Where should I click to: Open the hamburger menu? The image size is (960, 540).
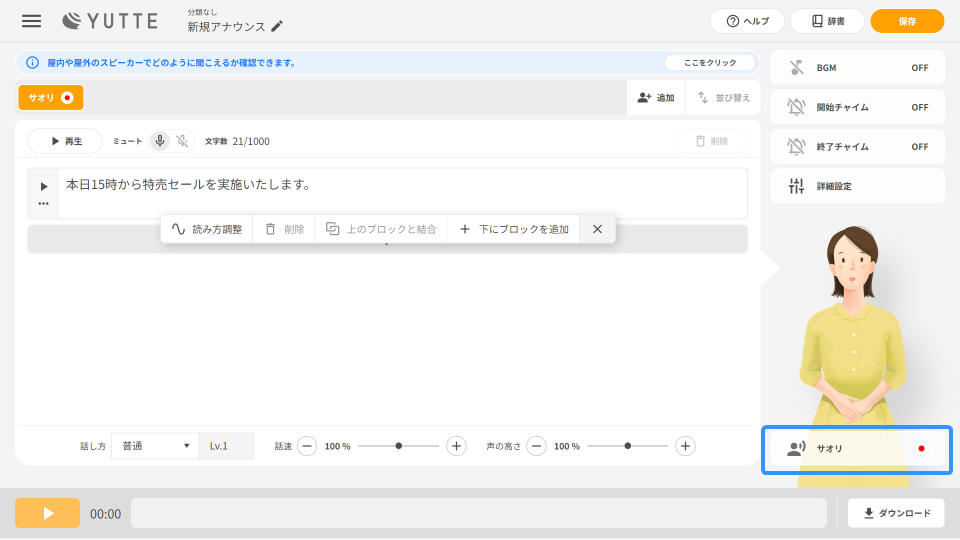pos(32,21)
